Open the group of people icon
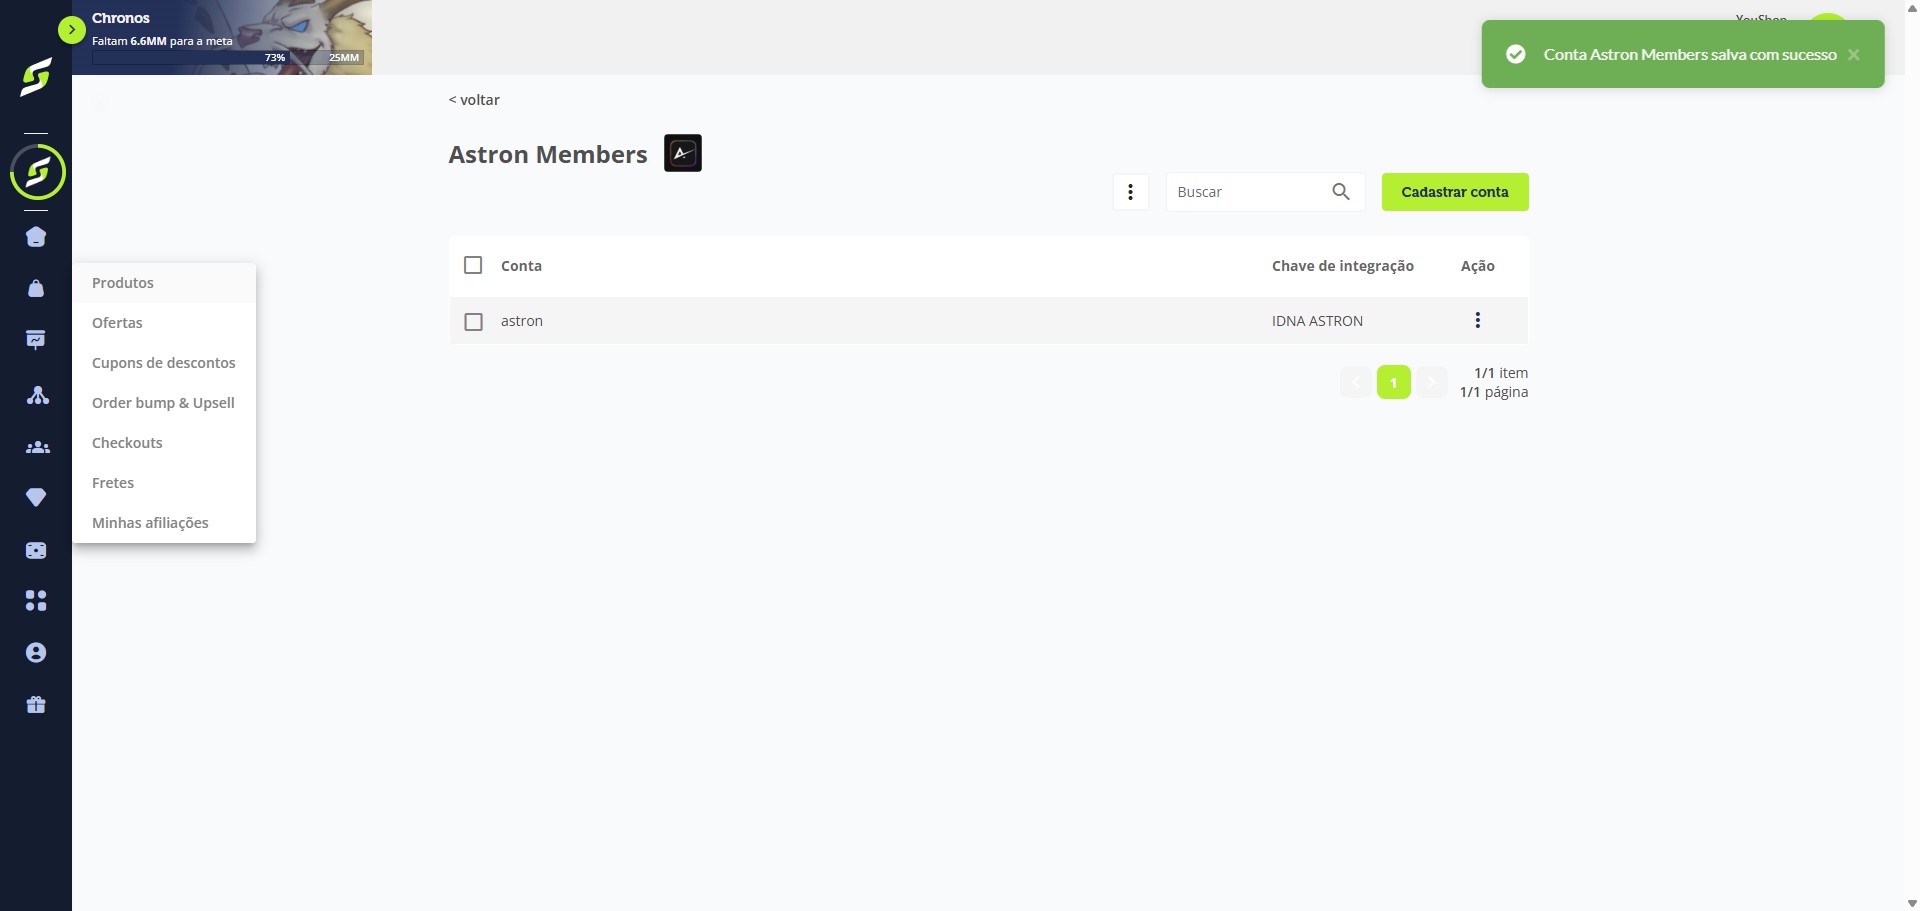The height and width of the screenshot is (911, 1920). (x=37, y=447)
